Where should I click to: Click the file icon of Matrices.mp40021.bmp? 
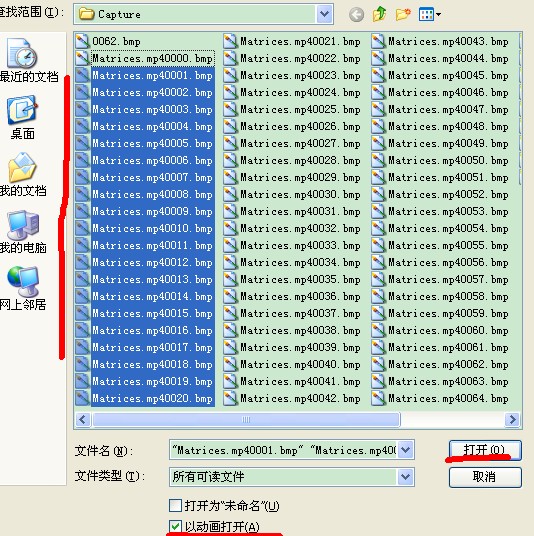(x=230, y=41)
